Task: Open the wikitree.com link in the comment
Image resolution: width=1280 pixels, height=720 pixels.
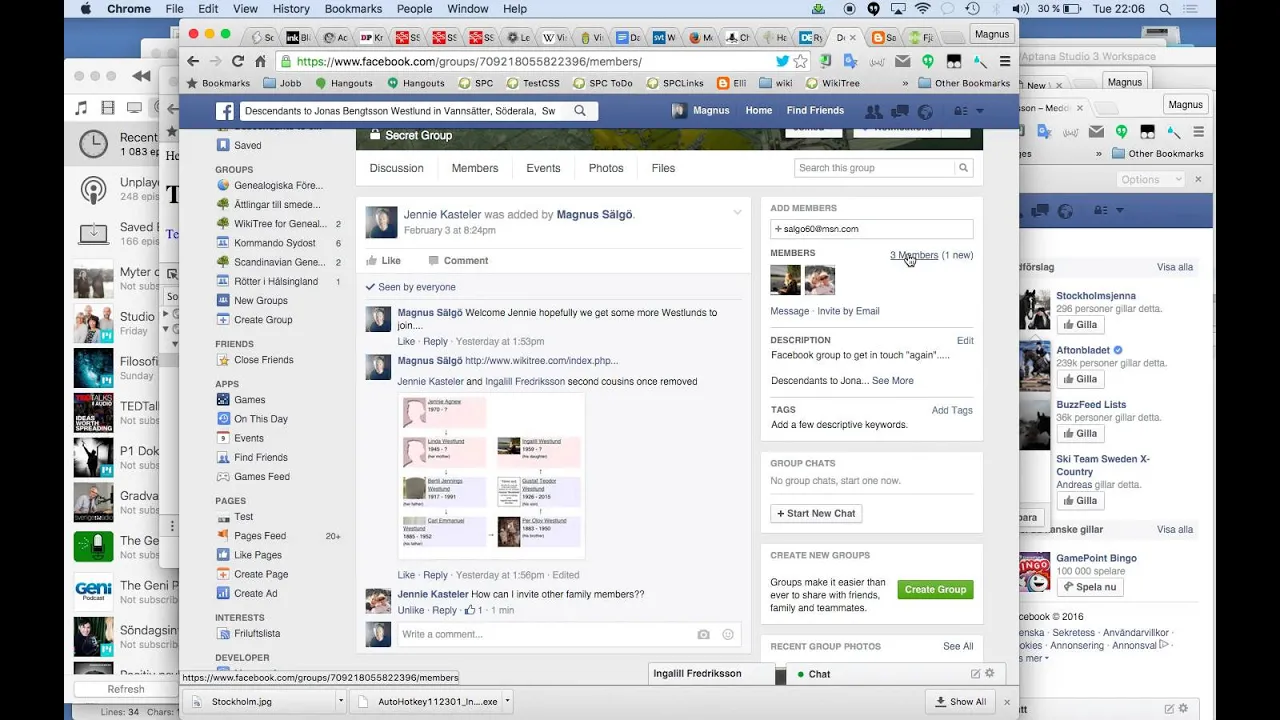Action: 541,361
